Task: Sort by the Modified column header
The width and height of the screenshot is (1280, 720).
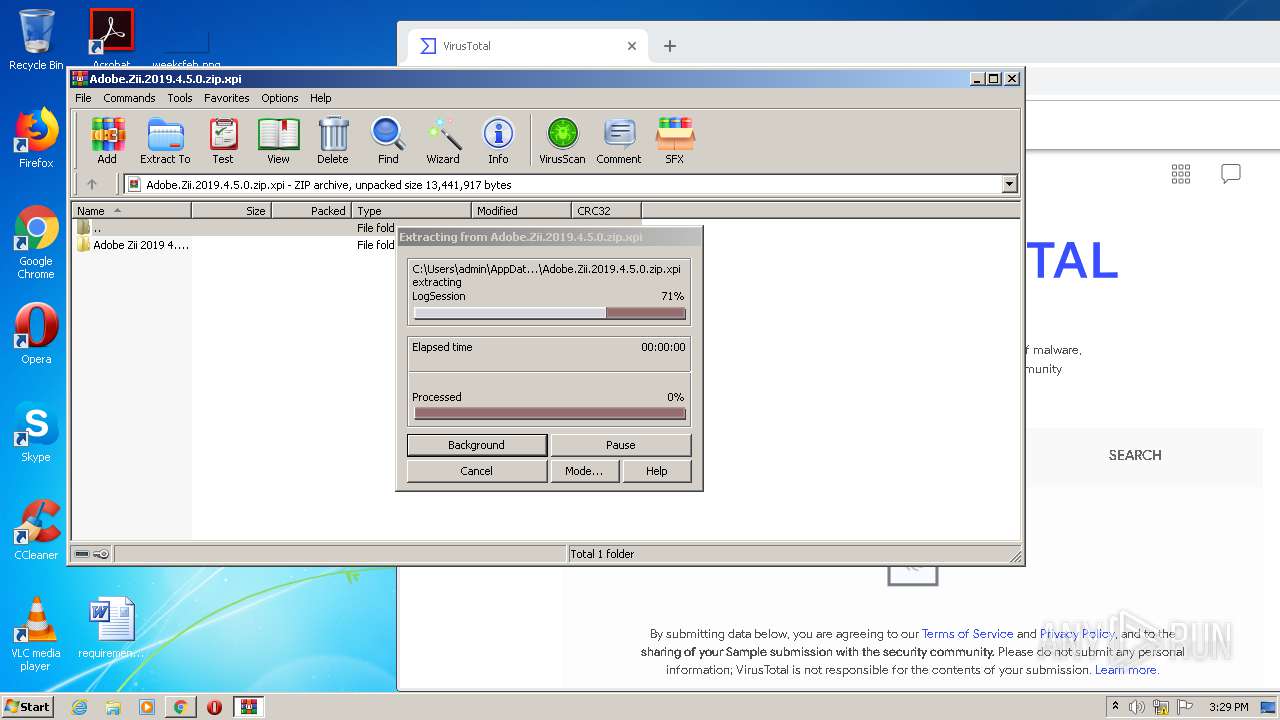Action: (521, 211)
